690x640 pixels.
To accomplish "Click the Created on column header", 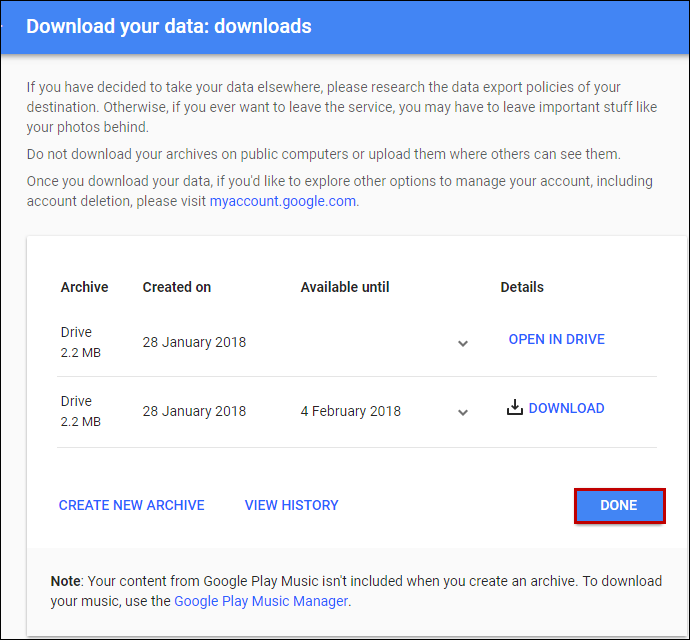I will click(x=176, y=287).
